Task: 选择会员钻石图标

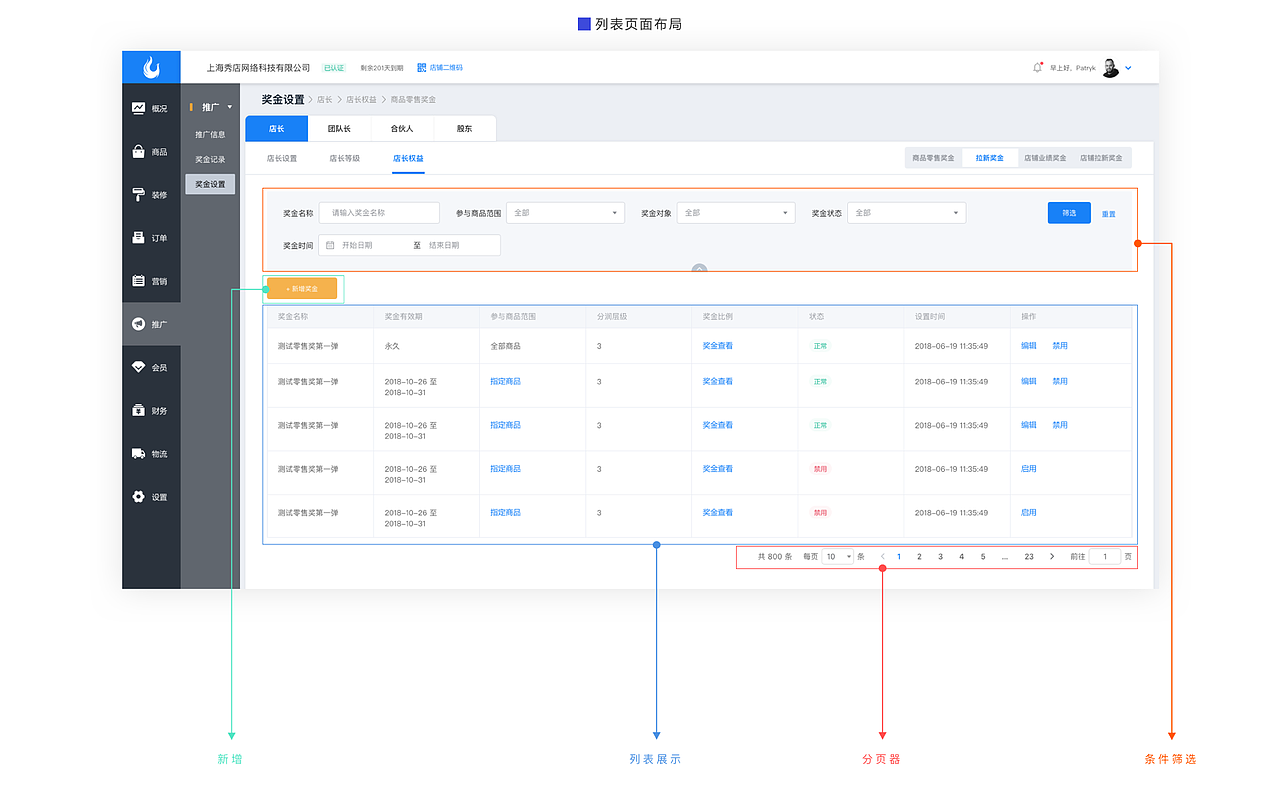Action: 140,367
